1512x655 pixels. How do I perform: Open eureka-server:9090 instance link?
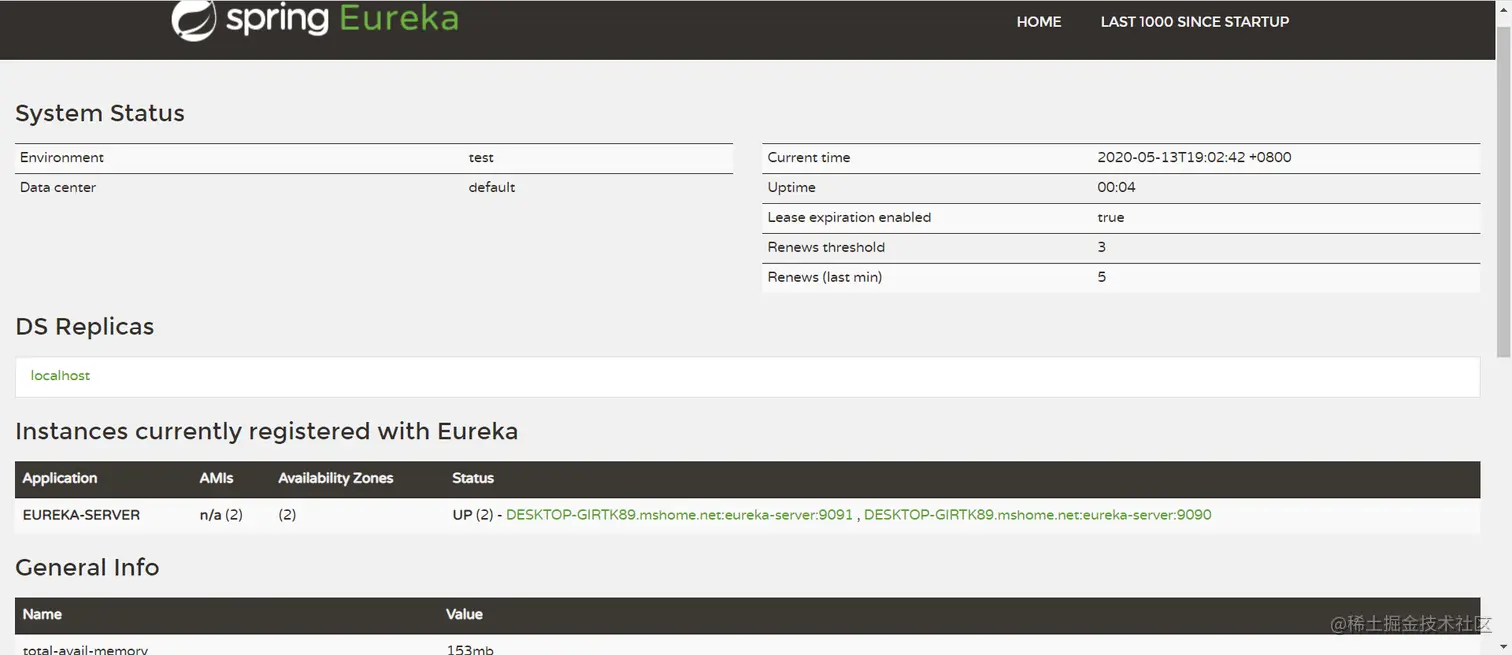(x=1037, y=515)
